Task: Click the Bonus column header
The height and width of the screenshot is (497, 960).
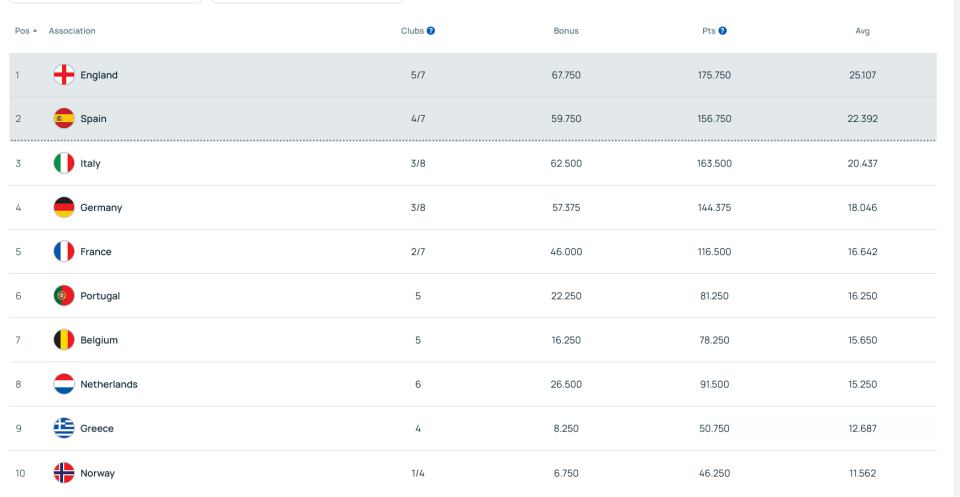Action: (x=566, y=31)
